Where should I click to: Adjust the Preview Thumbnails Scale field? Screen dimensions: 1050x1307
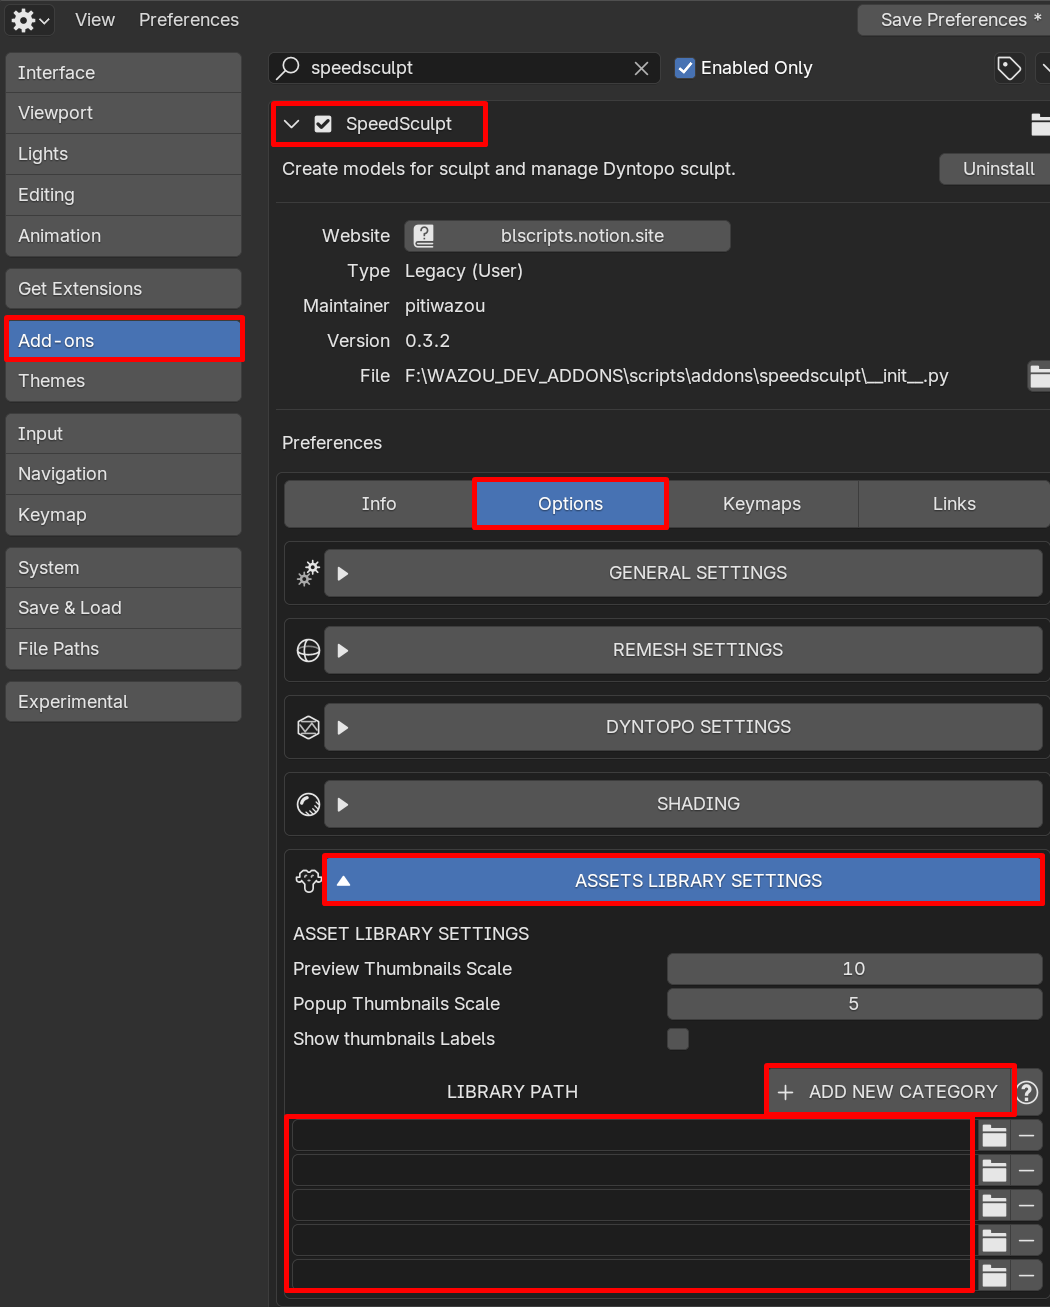(x=854, y=969)
